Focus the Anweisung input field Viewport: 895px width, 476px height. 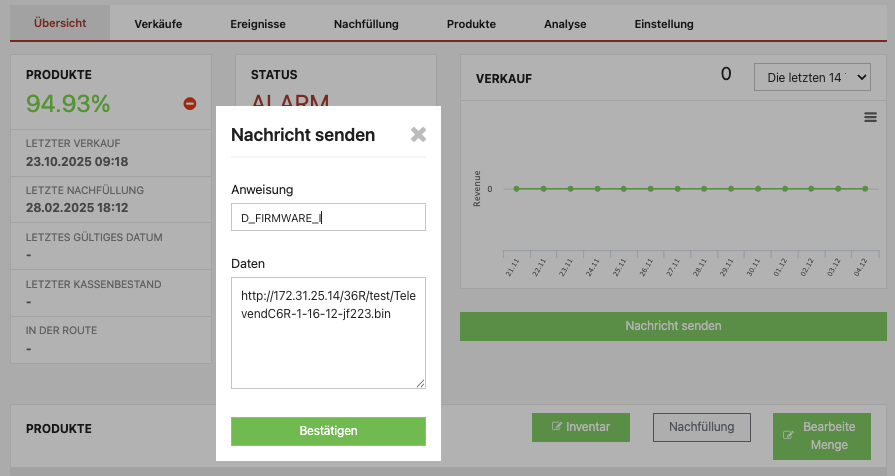pos(328,217)
